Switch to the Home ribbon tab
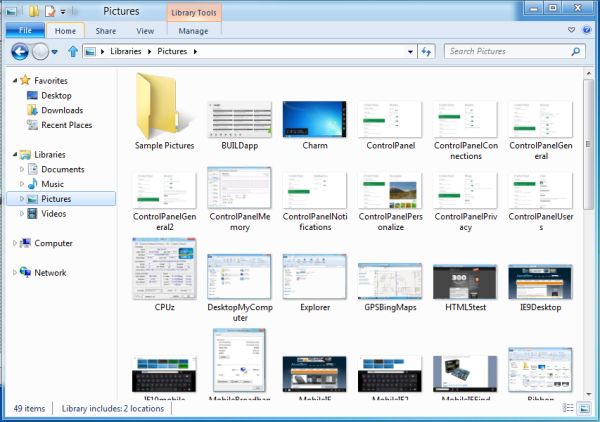Image resolution: width=600 pixels, height=422 pixels. 65,31
